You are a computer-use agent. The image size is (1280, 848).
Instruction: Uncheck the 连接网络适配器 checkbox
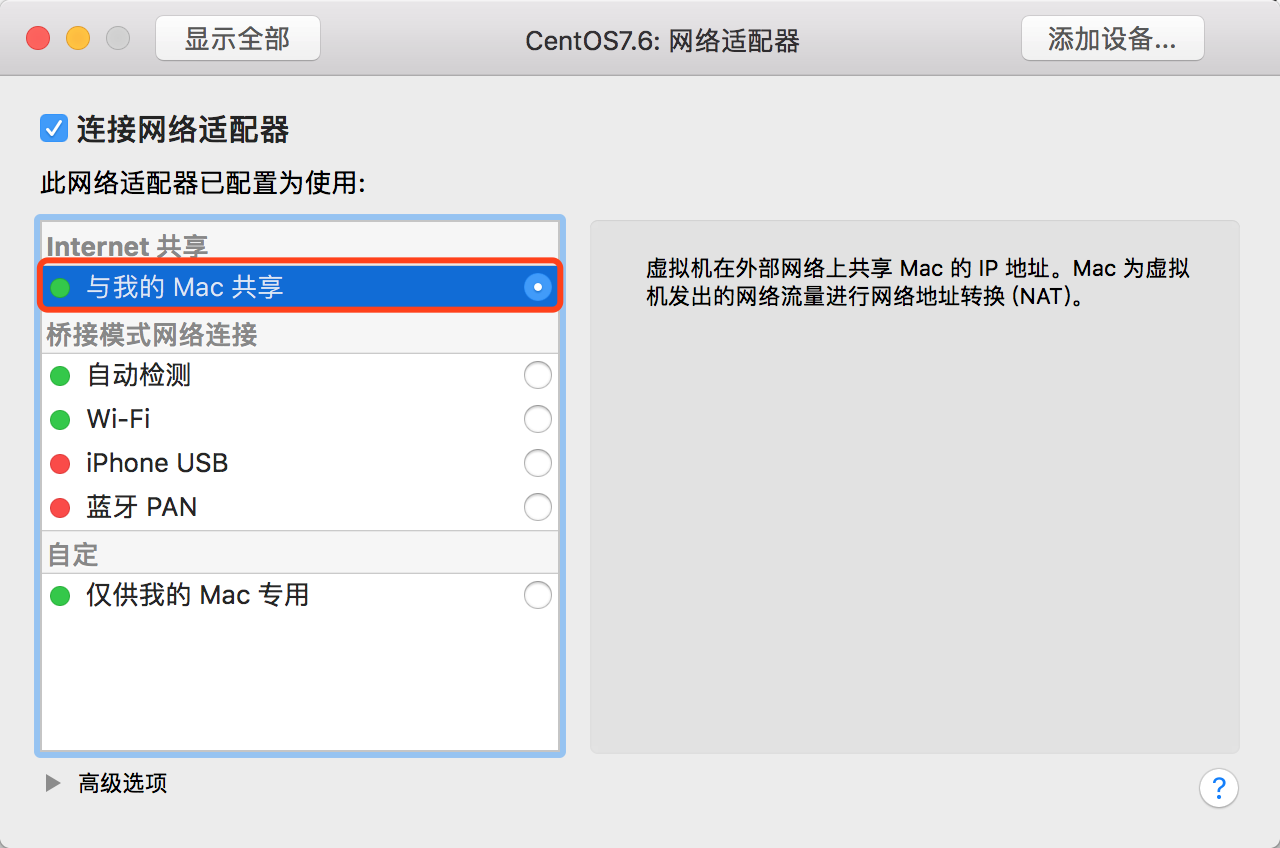53,128
